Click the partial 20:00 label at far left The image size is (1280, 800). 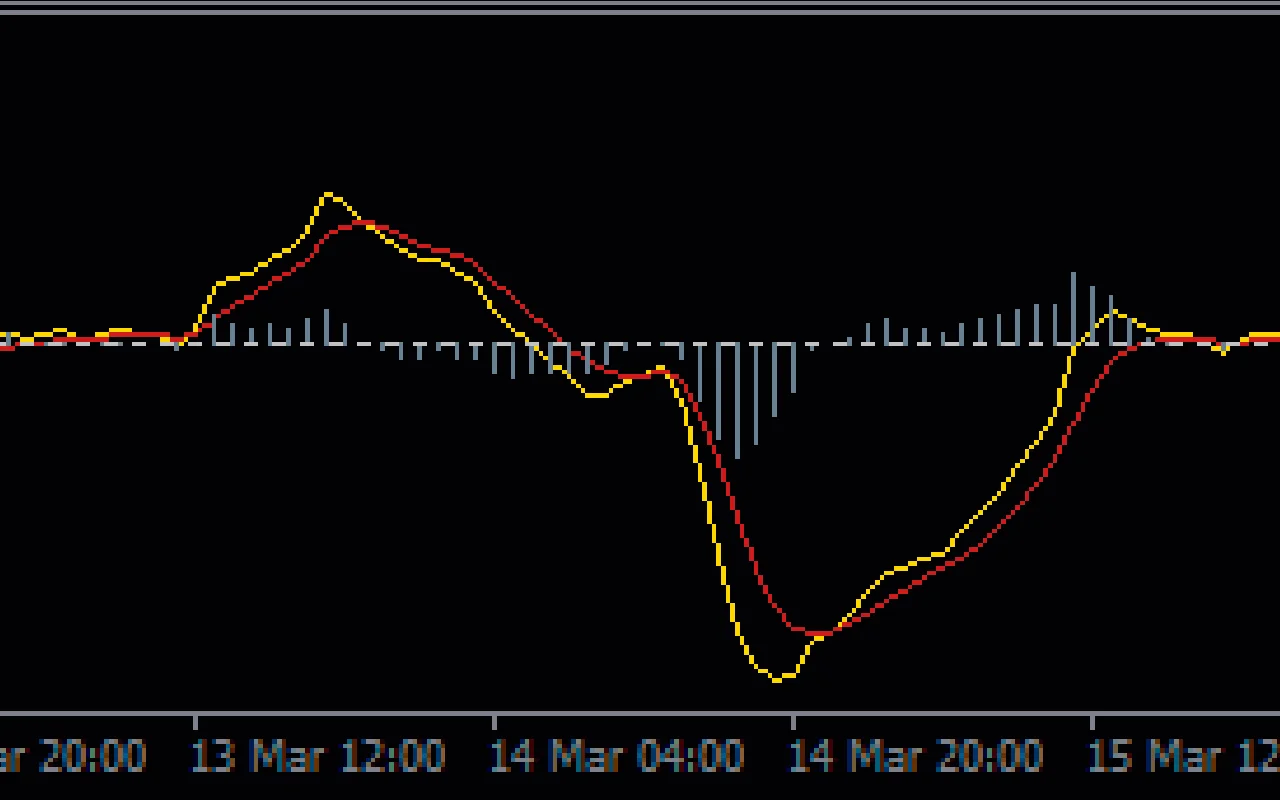(x=75, y=757)
